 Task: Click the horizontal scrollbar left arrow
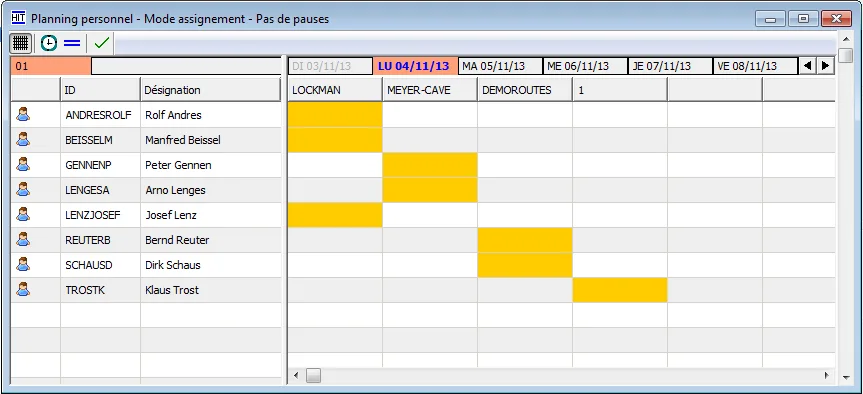[296, 376]
